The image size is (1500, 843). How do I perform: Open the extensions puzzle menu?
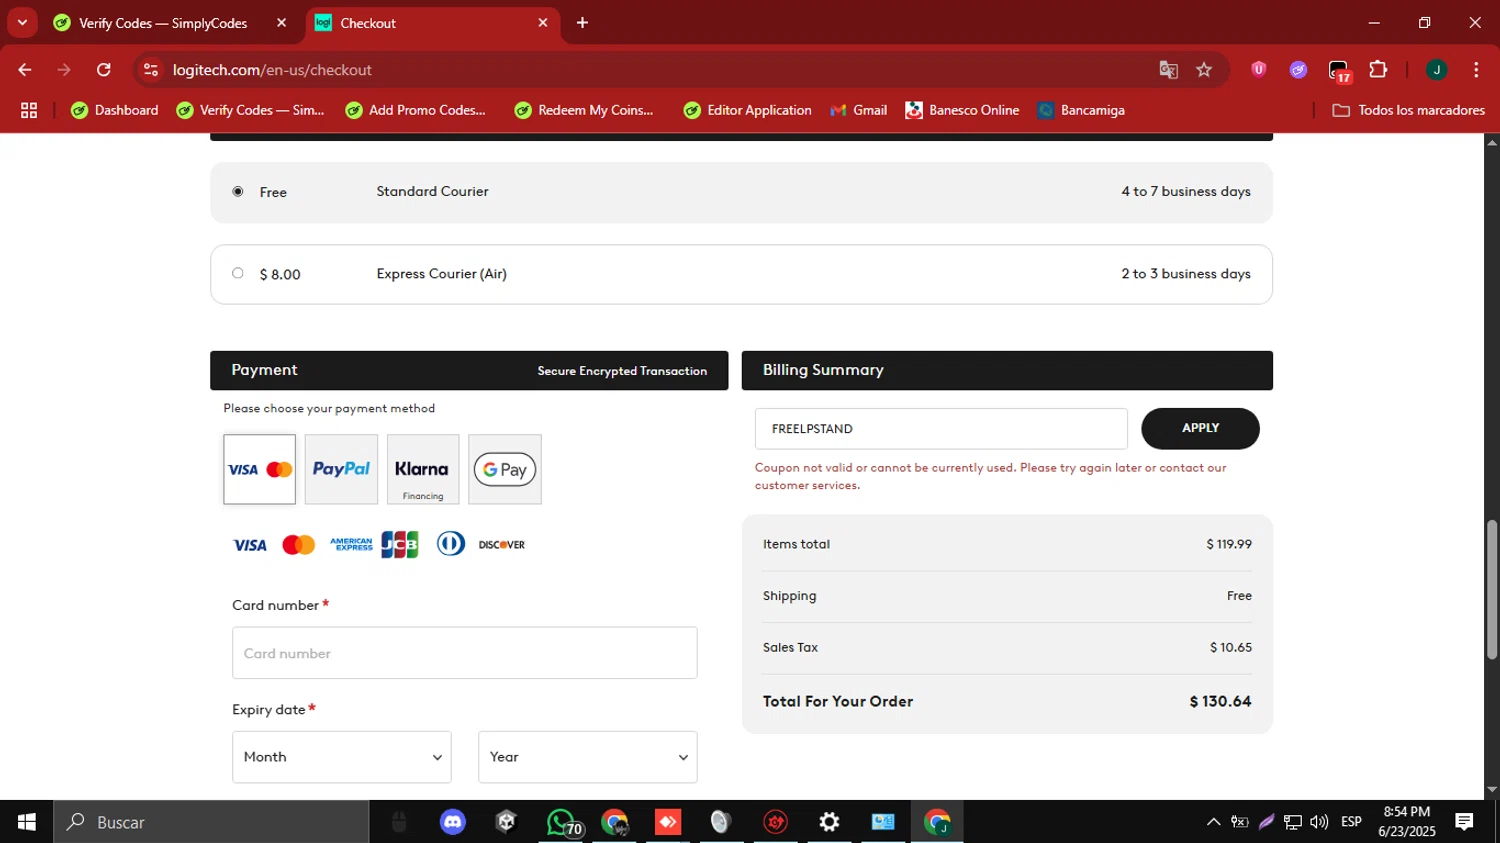pos(1378,70)
